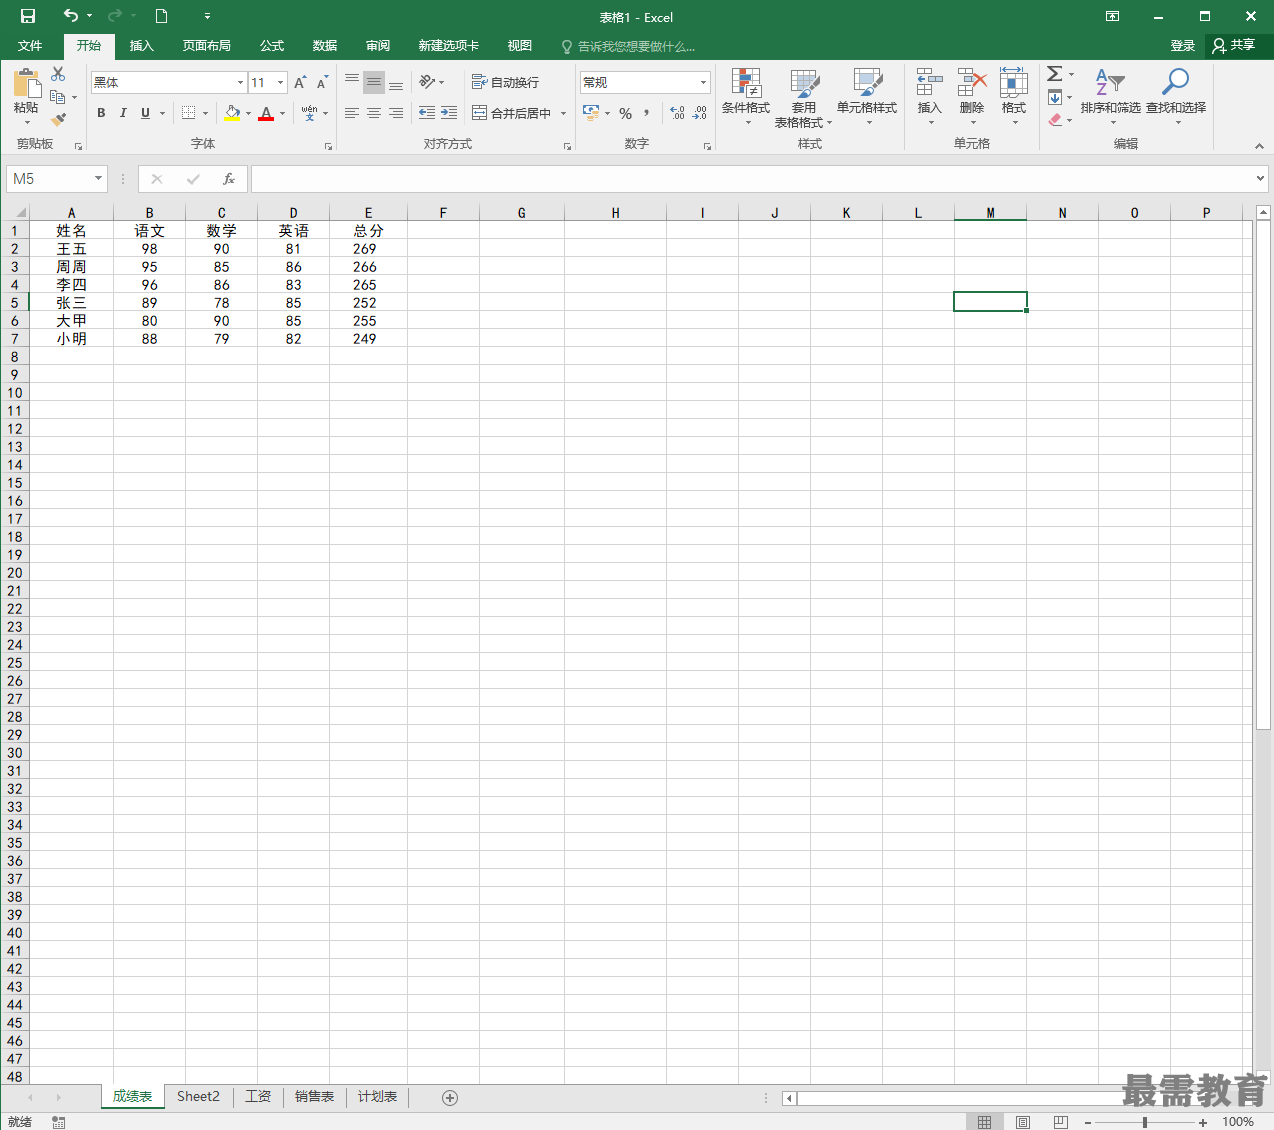Viewport: 1274px width, 1130px height.
Task: Switch to the 页面布局 ribbon tab
Action: 207,46
